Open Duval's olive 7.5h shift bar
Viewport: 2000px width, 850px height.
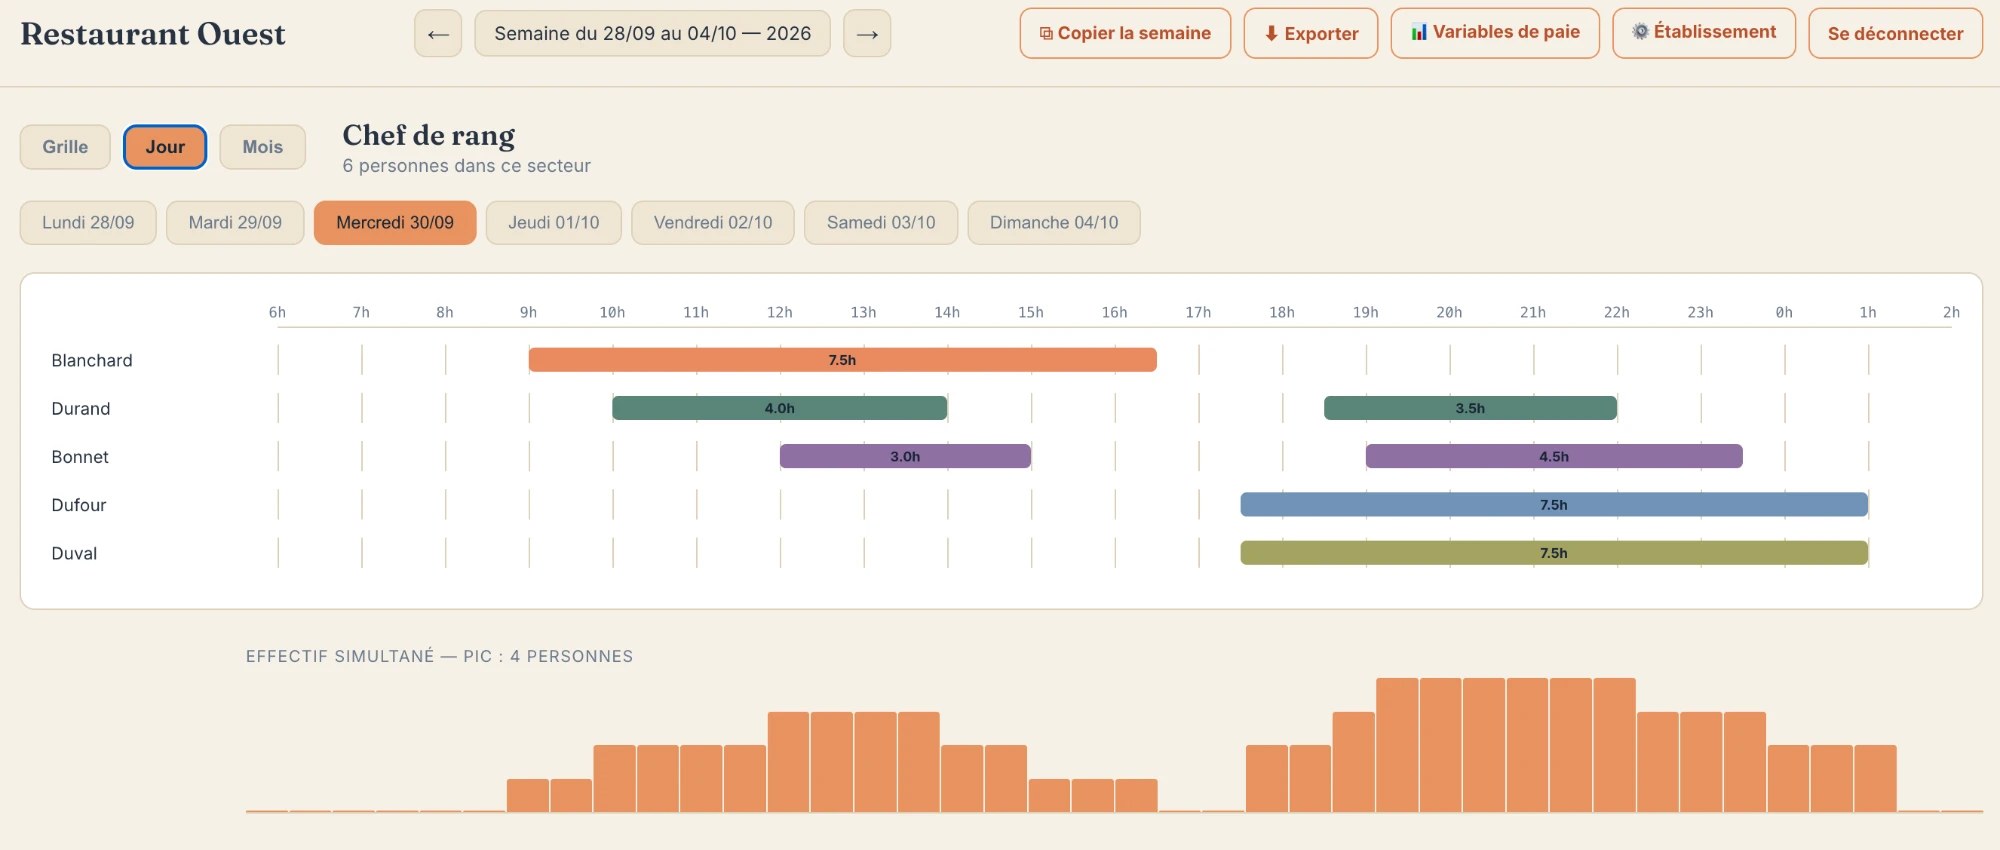(x=1554, y=553)
